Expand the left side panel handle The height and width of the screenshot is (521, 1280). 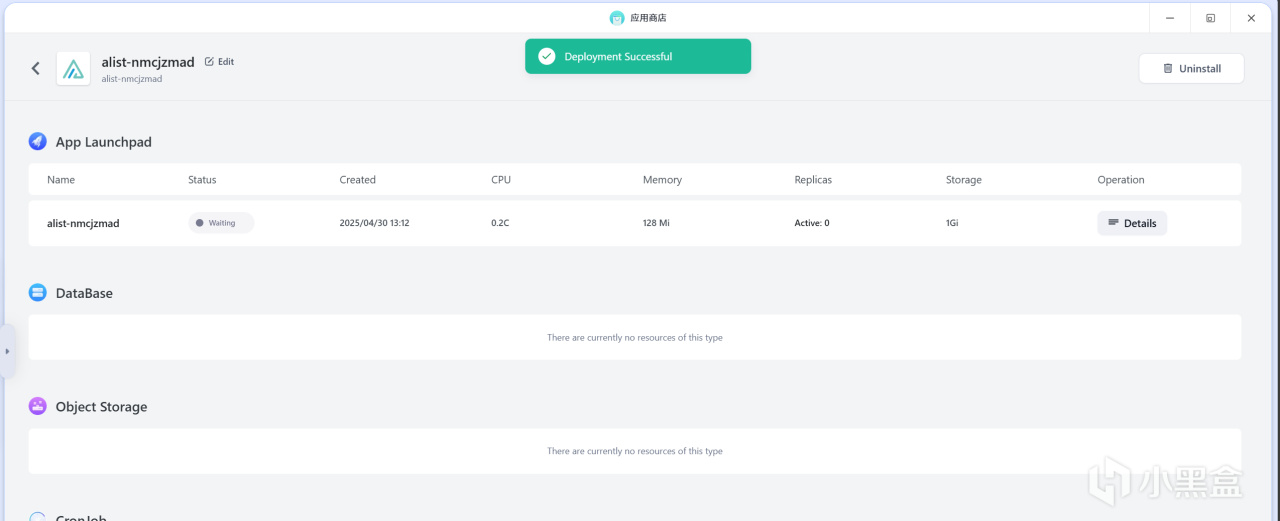tap(7, 351)
